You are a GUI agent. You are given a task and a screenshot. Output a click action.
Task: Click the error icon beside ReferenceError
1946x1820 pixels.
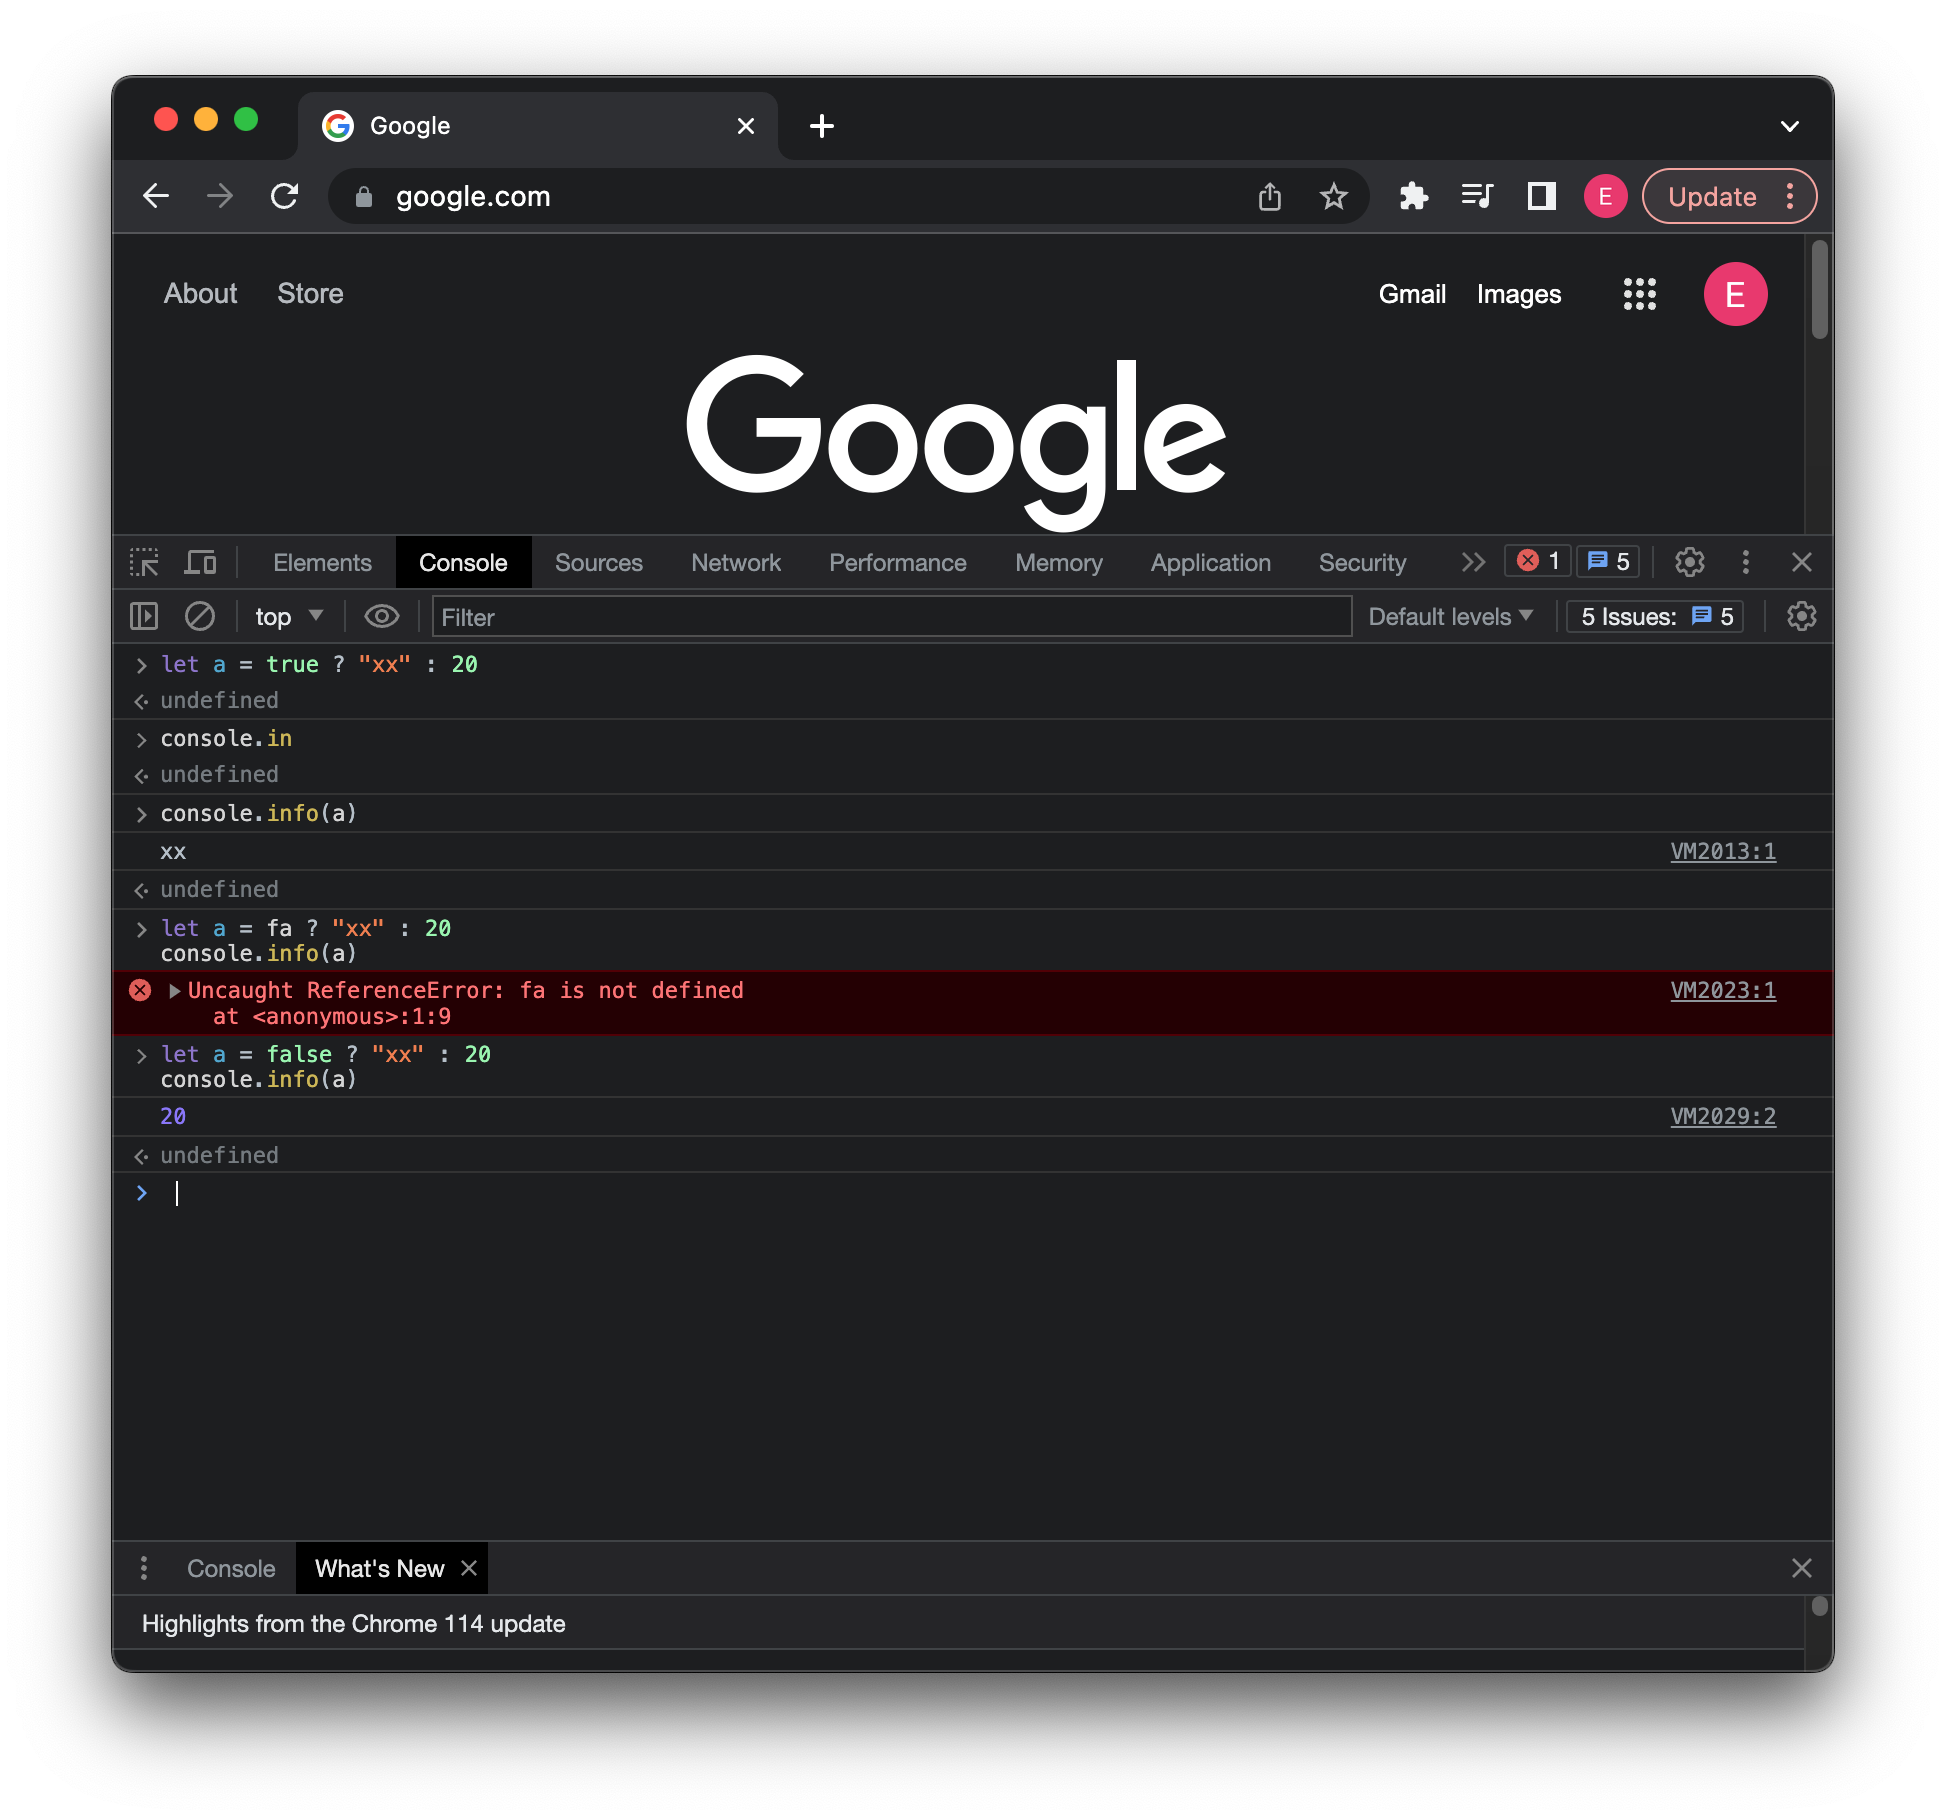(x=140, y=991)
